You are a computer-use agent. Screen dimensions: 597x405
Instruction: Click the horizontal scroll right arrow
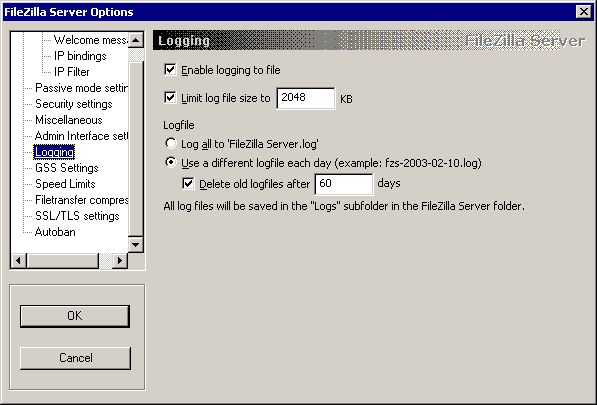pyautogui.click(x=120, y=261)
